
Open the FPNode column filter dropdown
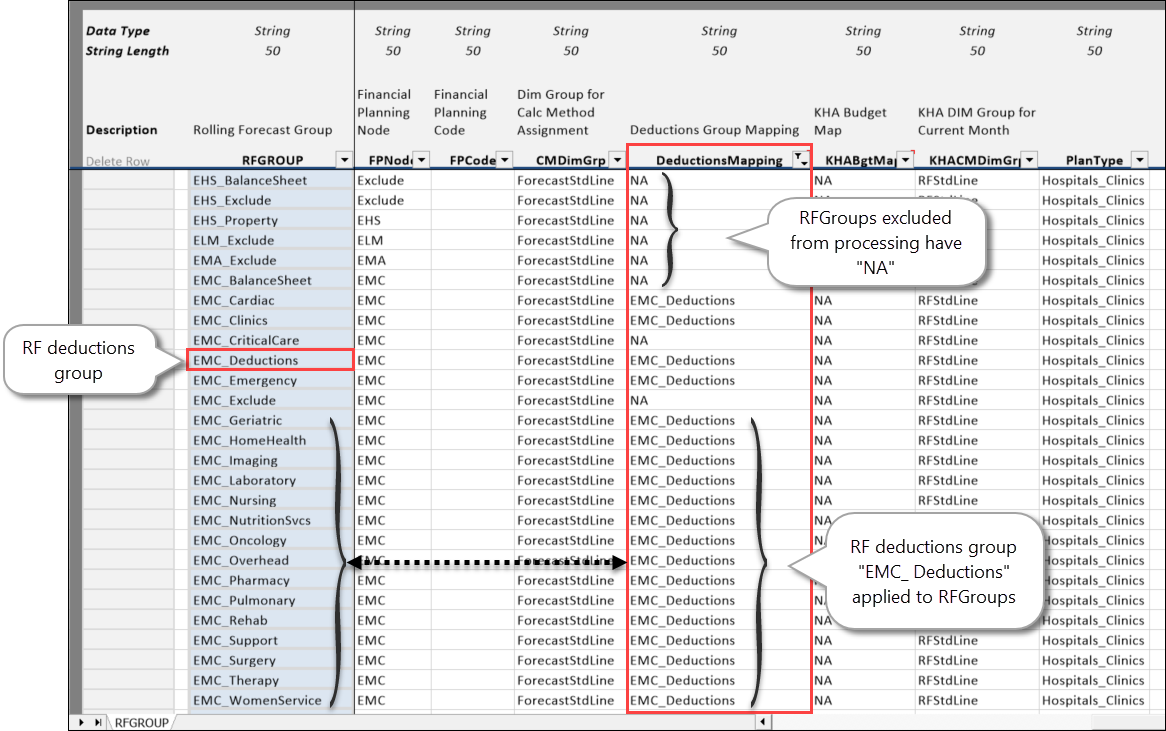click(422, 160)
